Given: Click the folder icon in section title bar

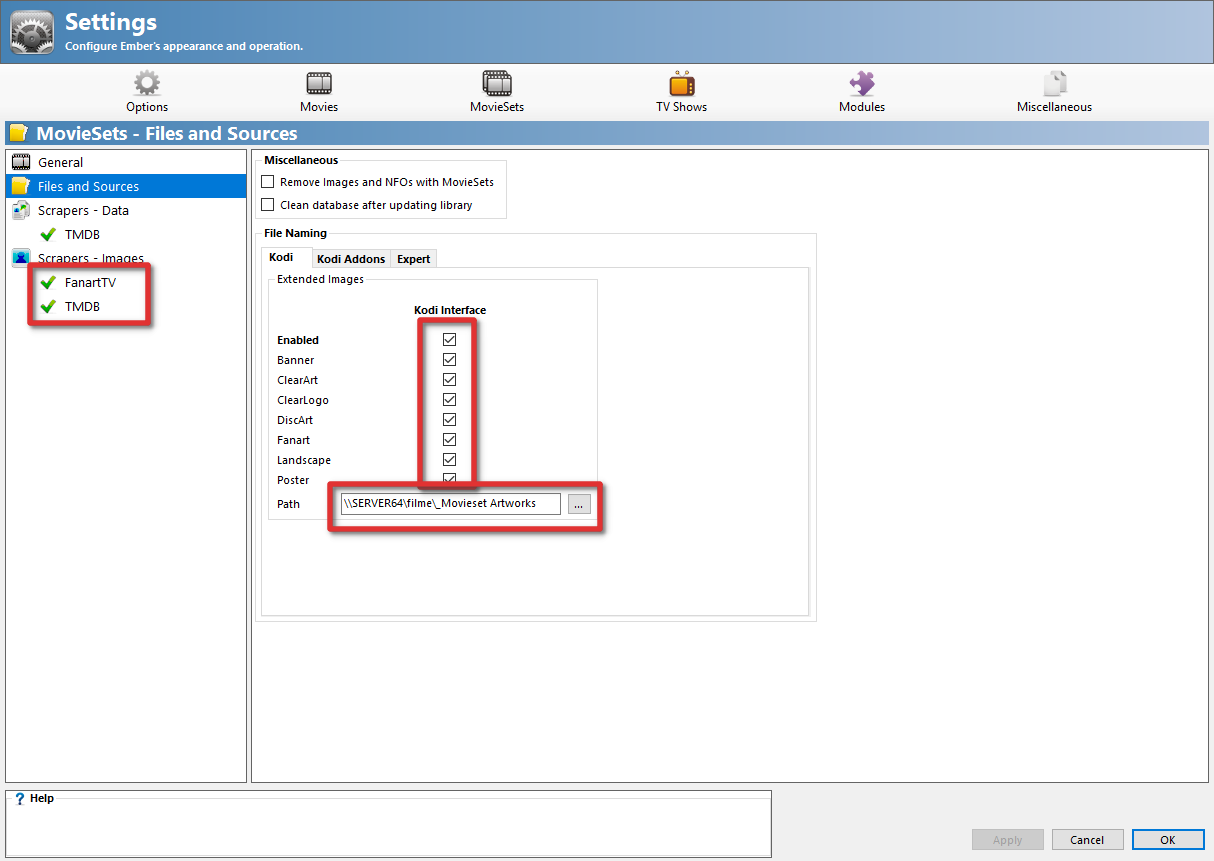Looking at the screenshot, I should (18, 133).
